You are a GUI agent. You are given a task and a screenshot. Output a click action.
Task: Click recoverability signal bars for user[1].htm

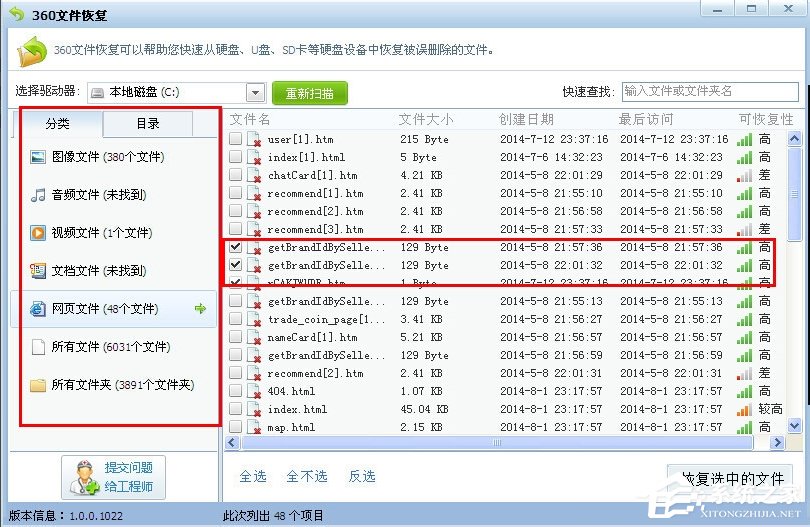pos(744,140)
